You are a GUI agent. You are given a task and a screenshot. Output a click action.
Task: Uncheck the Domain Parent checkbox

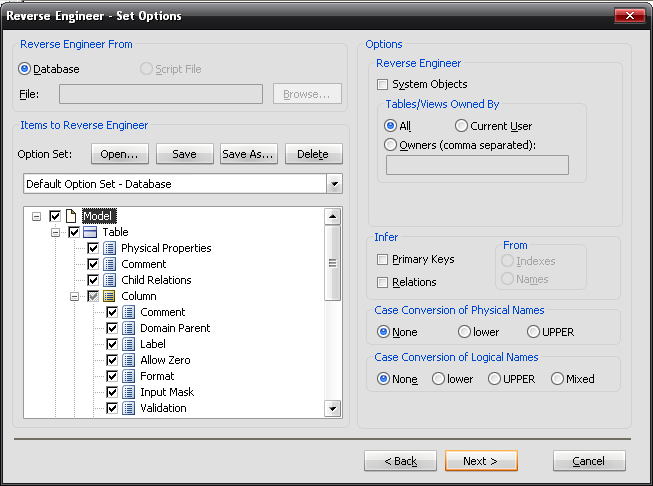(112, 328)
